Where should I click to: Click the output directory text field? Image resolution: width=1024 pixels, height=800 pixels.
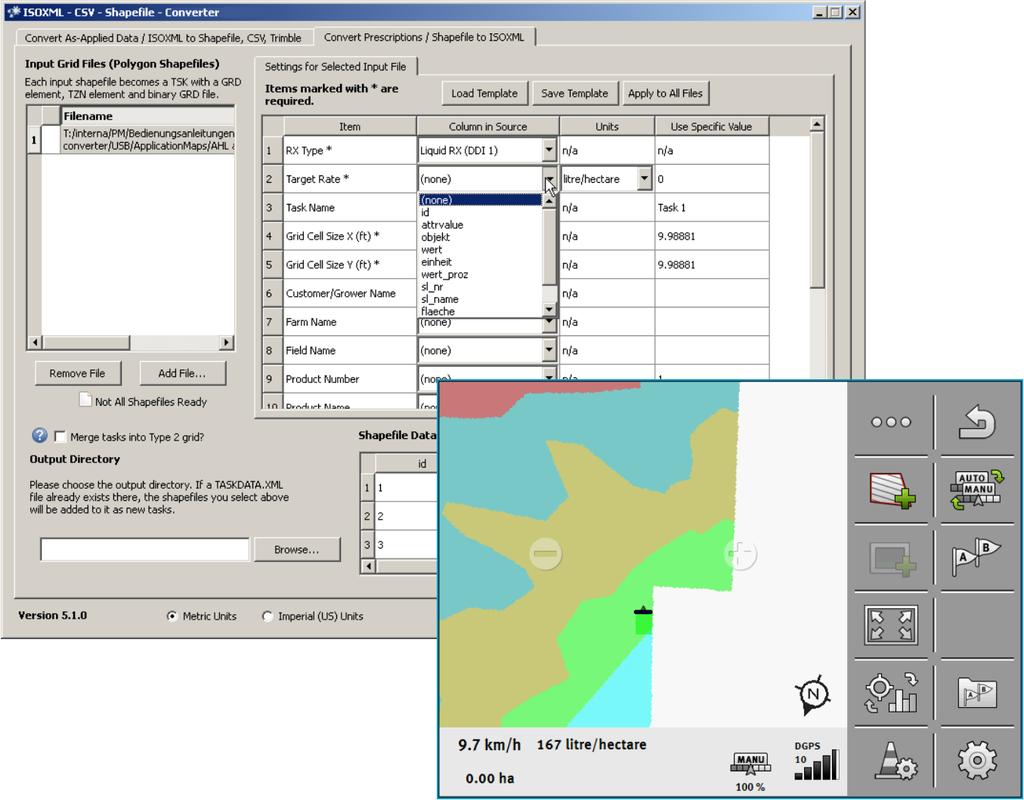point(144,550)
